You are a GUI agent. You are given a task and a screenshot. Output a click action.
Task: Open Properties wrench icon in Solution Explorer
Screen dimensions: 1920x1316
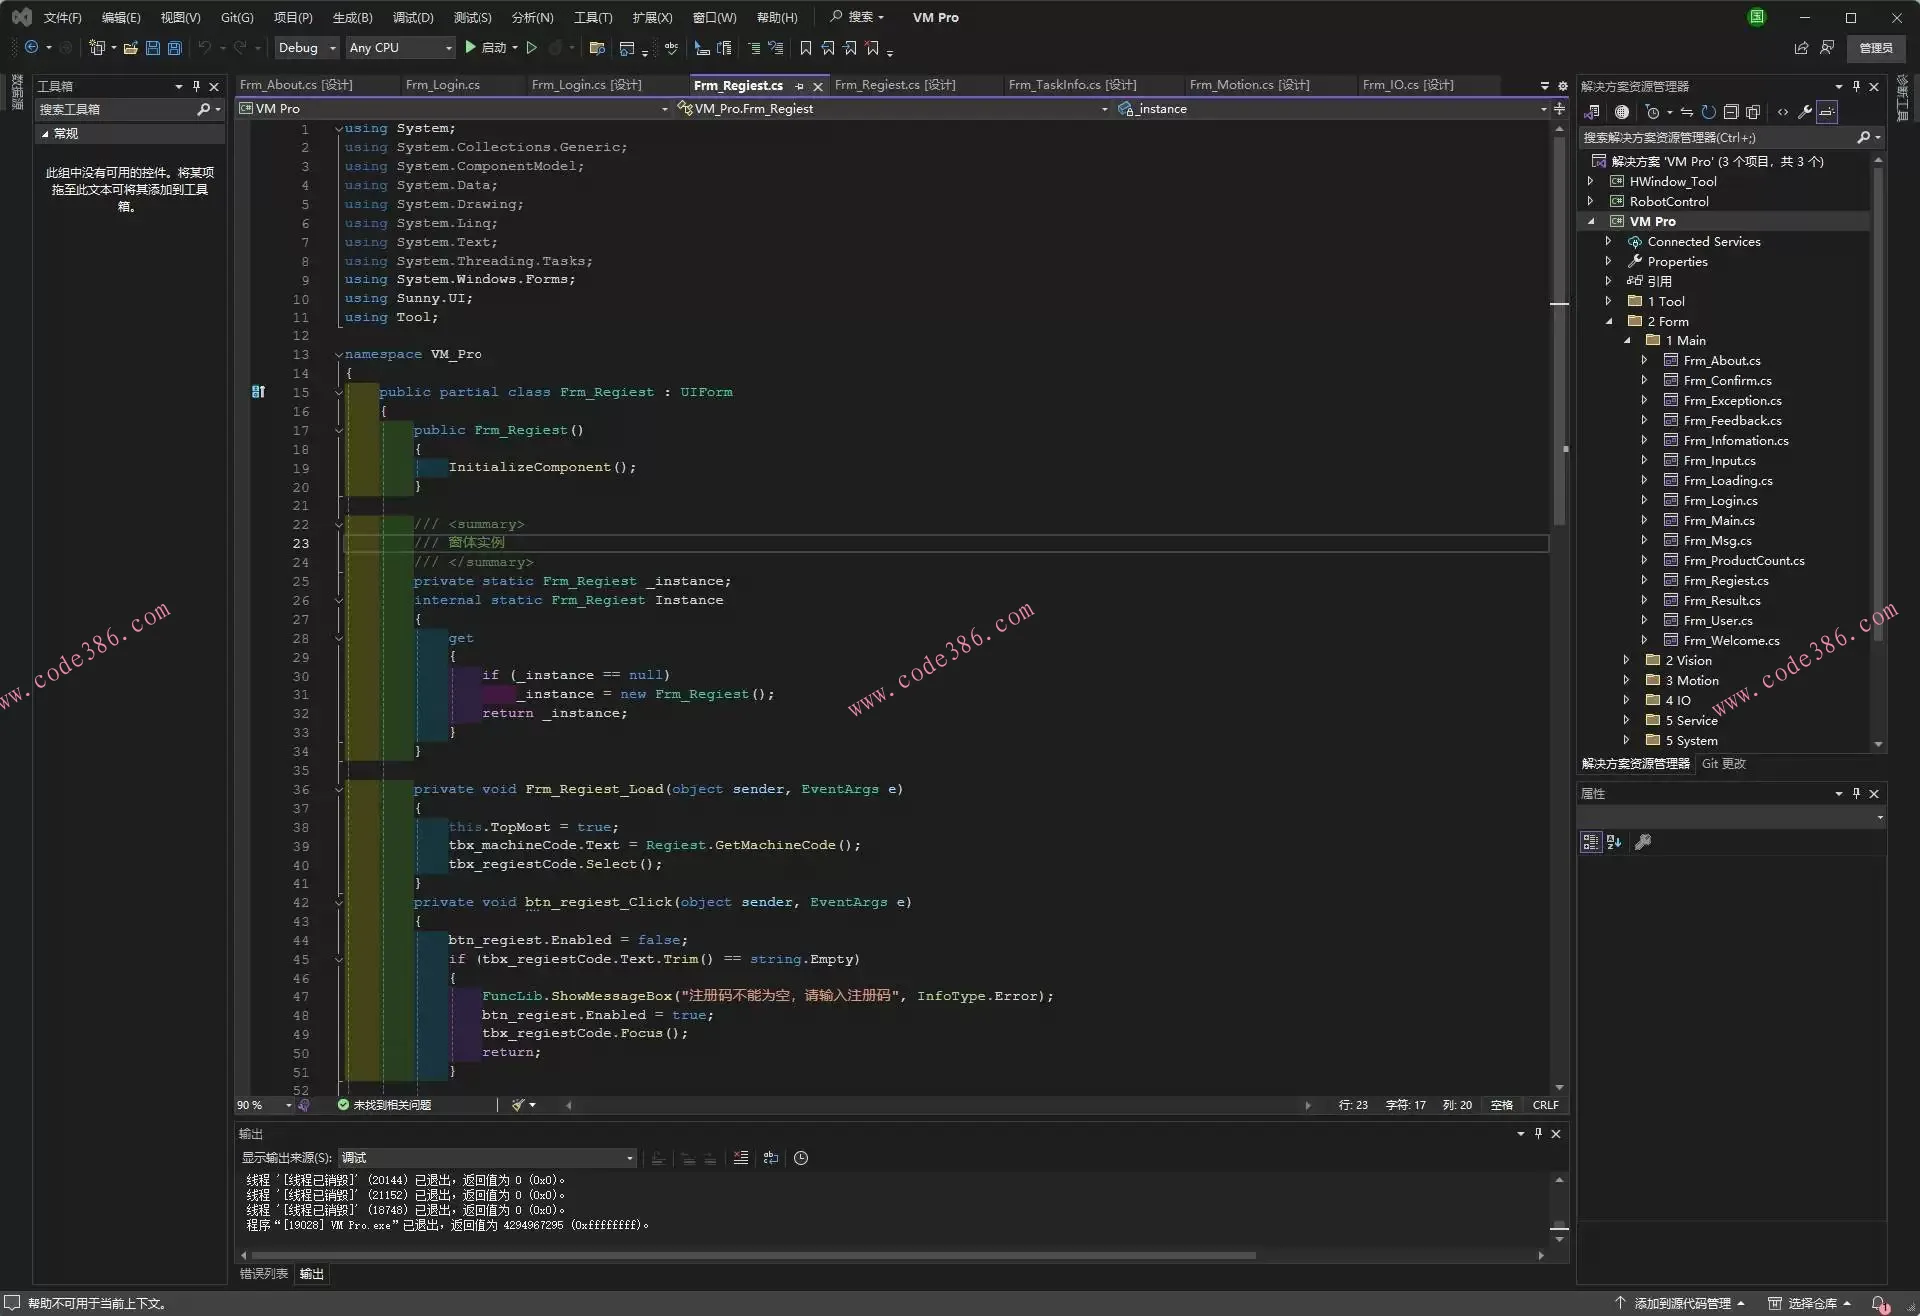point(1805,112)
